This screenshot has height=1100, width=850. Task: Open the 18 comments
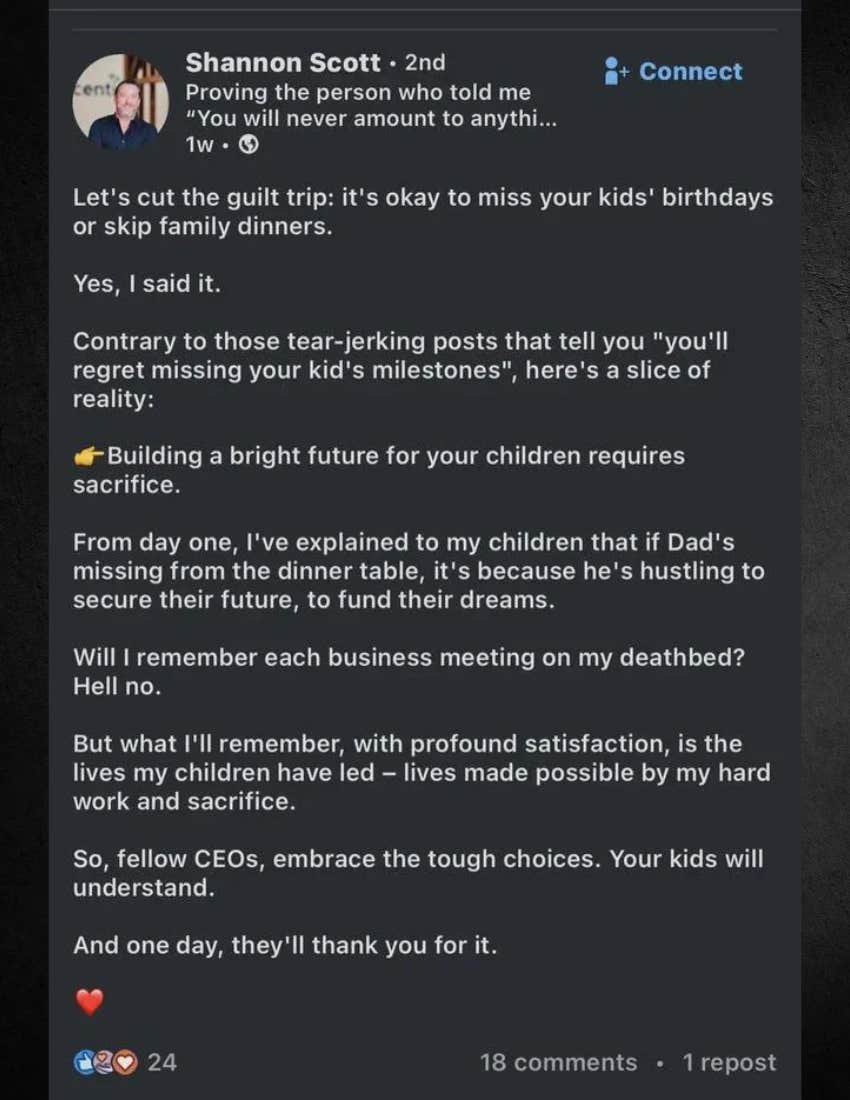[x=559, y=1062]
